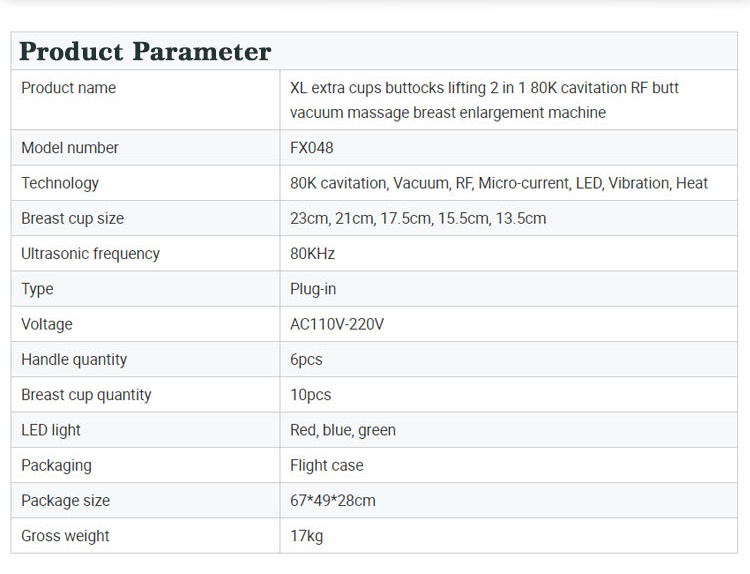Select the Red, blue, green LED value
Screen dimensions: 750x574
(343, 430)
